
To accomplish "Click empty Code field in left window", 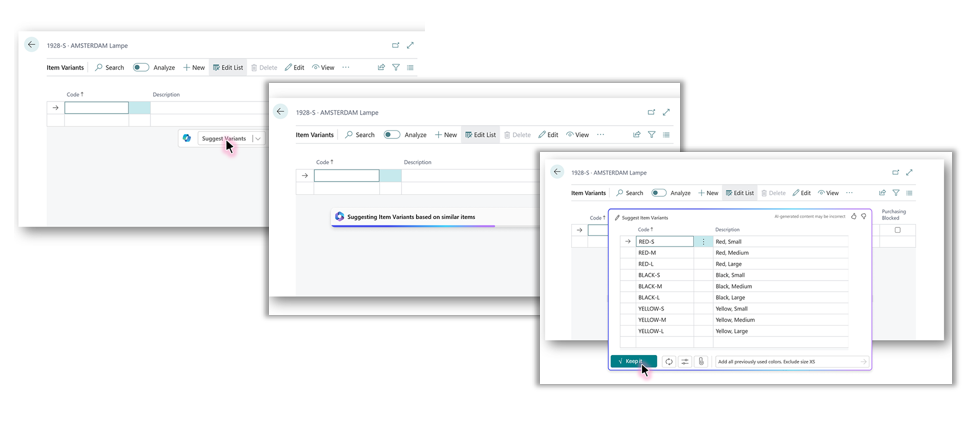I will (x=97, y=108).
